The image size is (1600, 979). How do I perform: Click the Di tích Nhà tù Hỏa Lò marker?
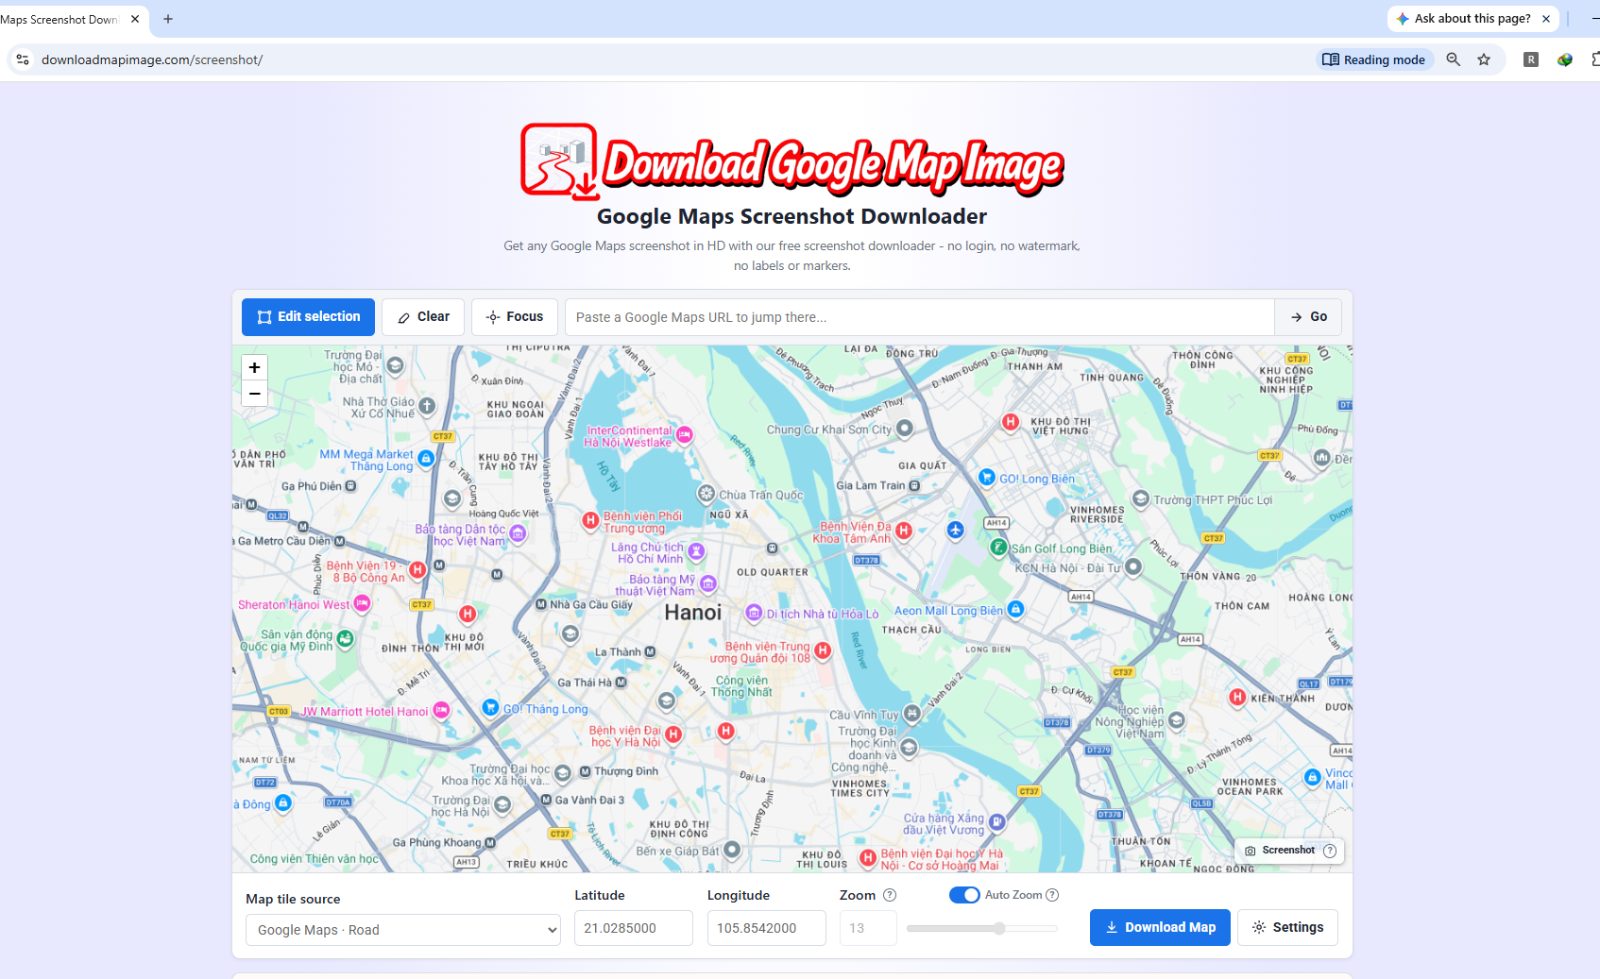(x=754, y=613)
